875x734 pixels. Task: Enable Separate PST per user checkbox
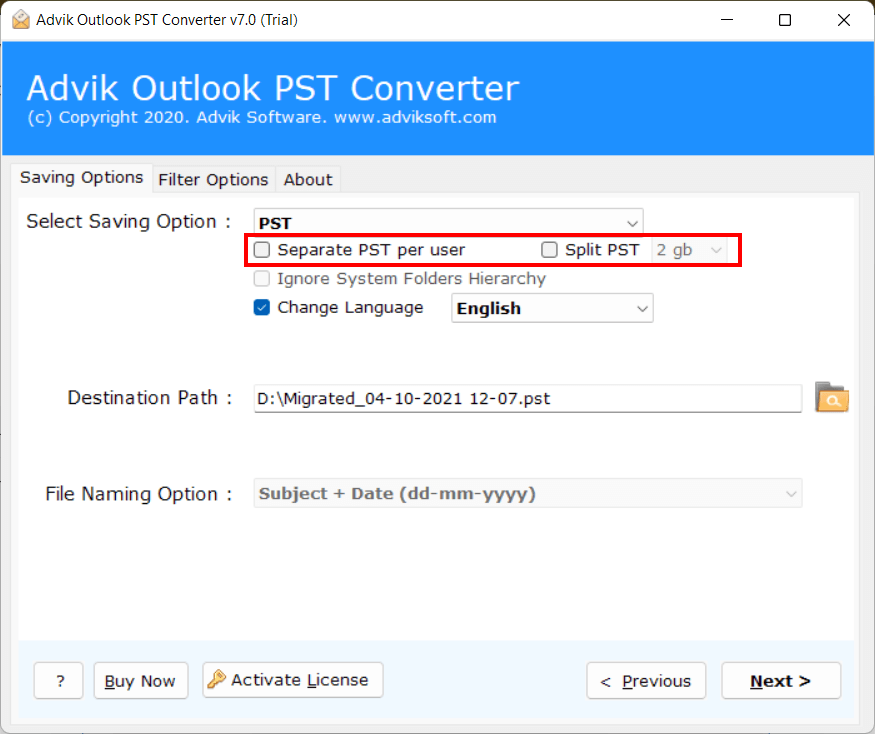click(x=262, y=250)
